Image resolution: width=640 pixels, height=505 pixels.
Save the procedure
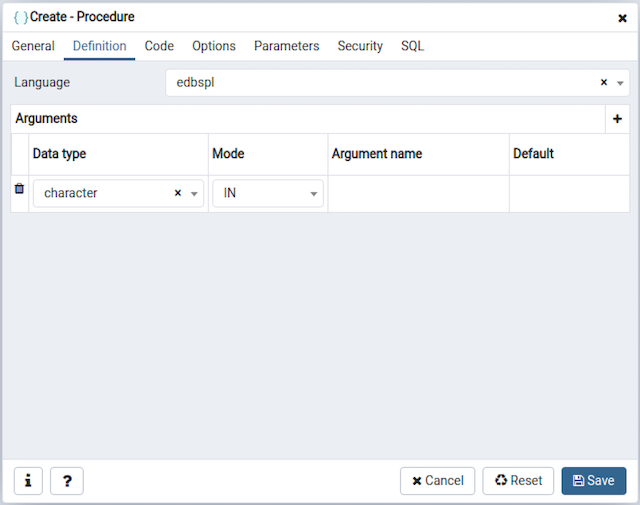click(x=593, y=481)
